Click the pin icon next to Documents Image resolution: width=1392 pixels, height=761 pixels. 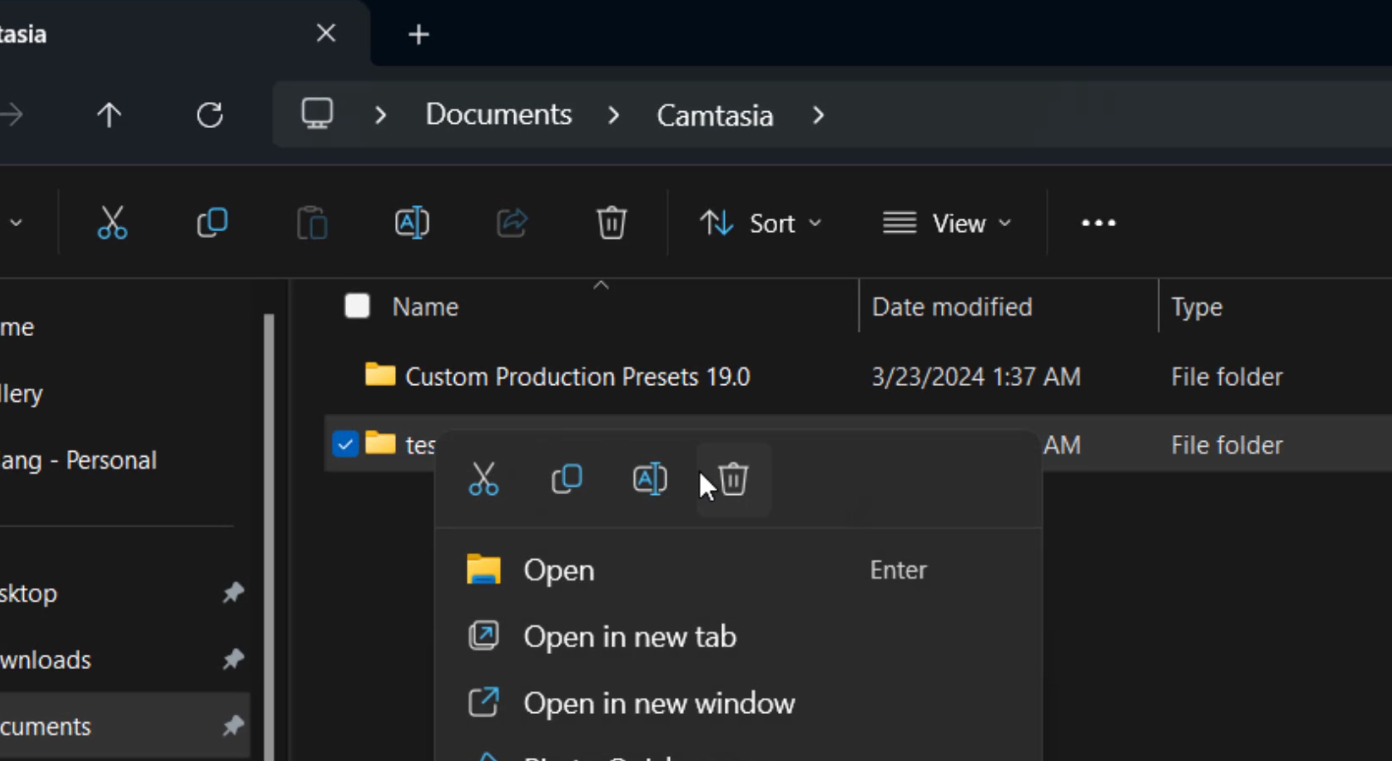pyautogui.click(x=232, y=725)
